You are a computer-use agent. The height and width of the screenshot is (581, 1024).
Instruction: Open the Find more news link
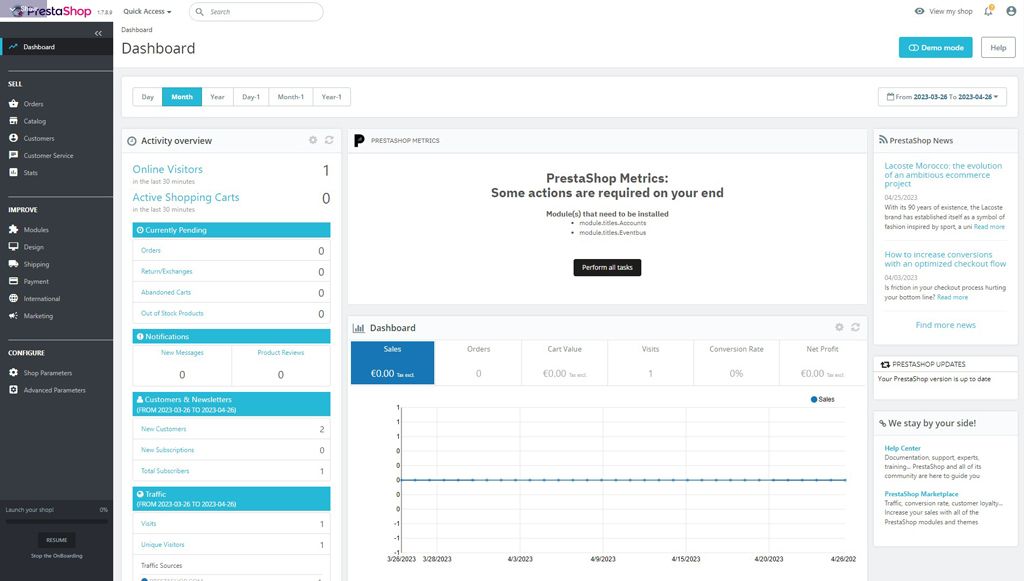point(944,324)
